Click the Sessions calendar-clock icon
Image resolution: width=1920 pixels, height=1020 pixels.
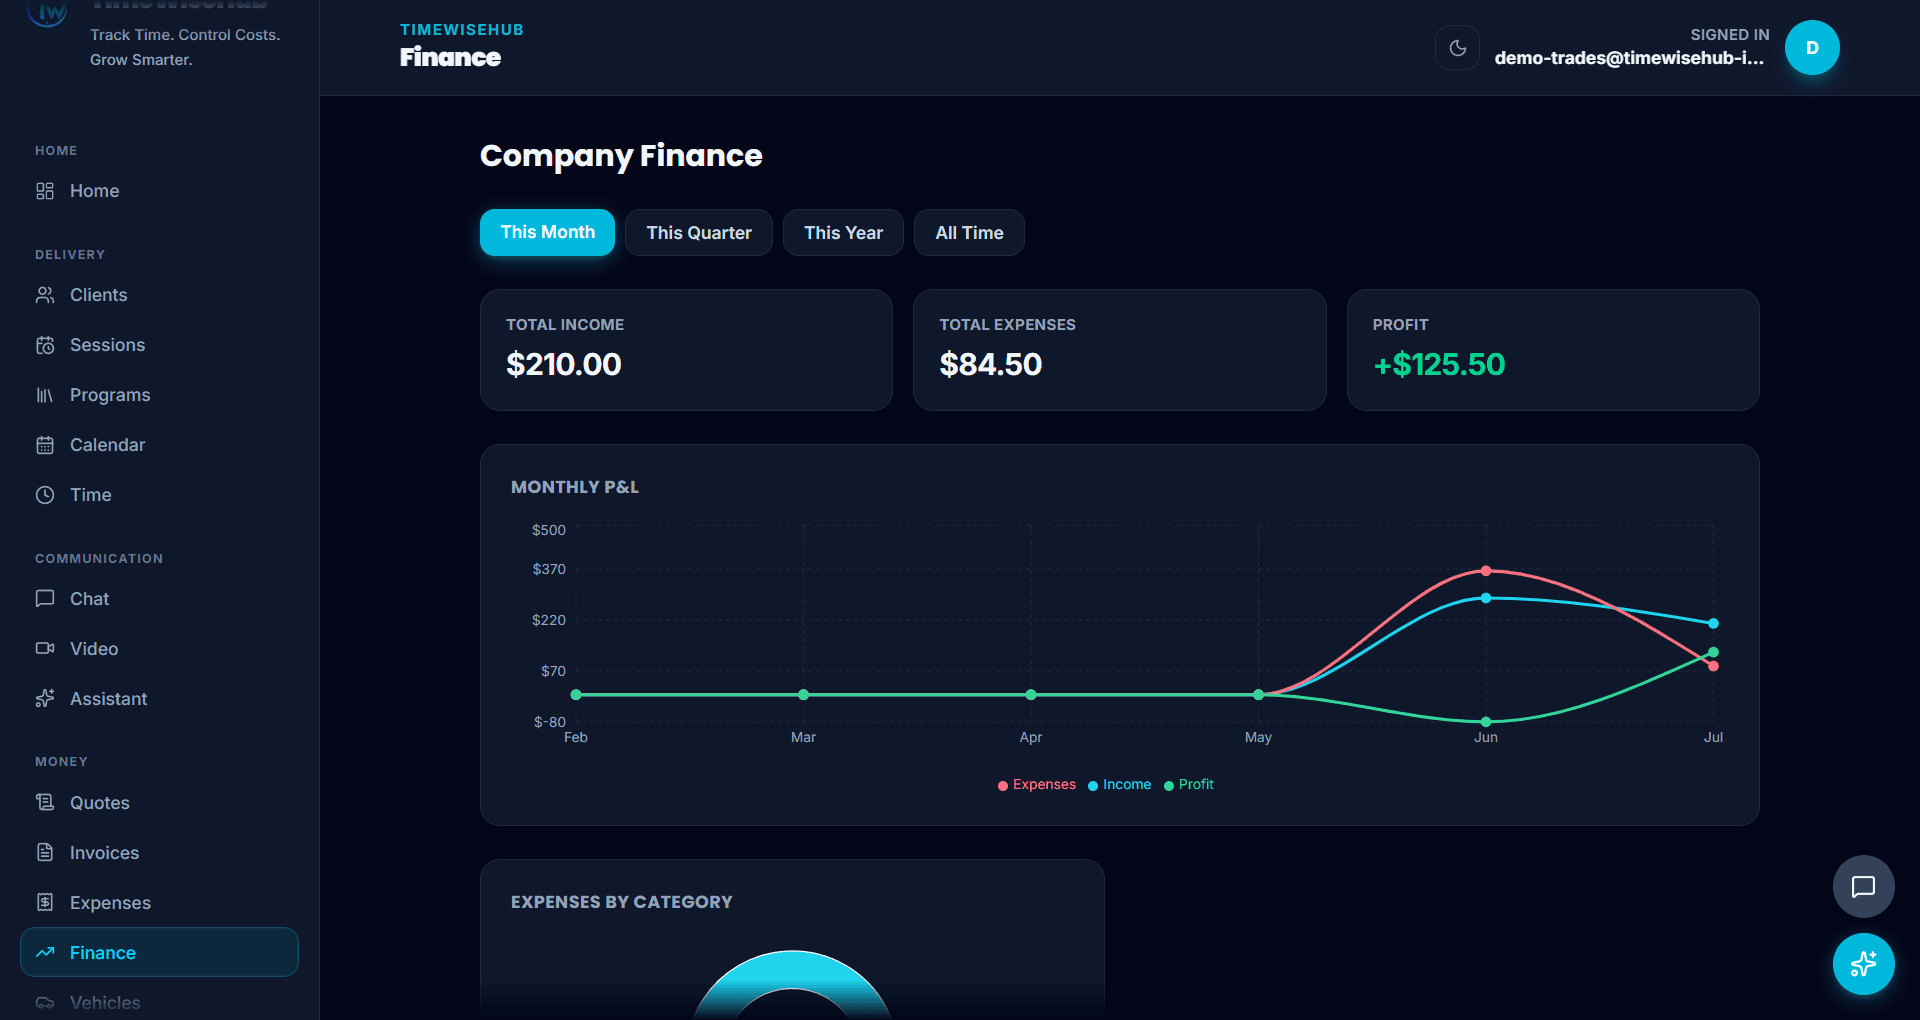45,345
